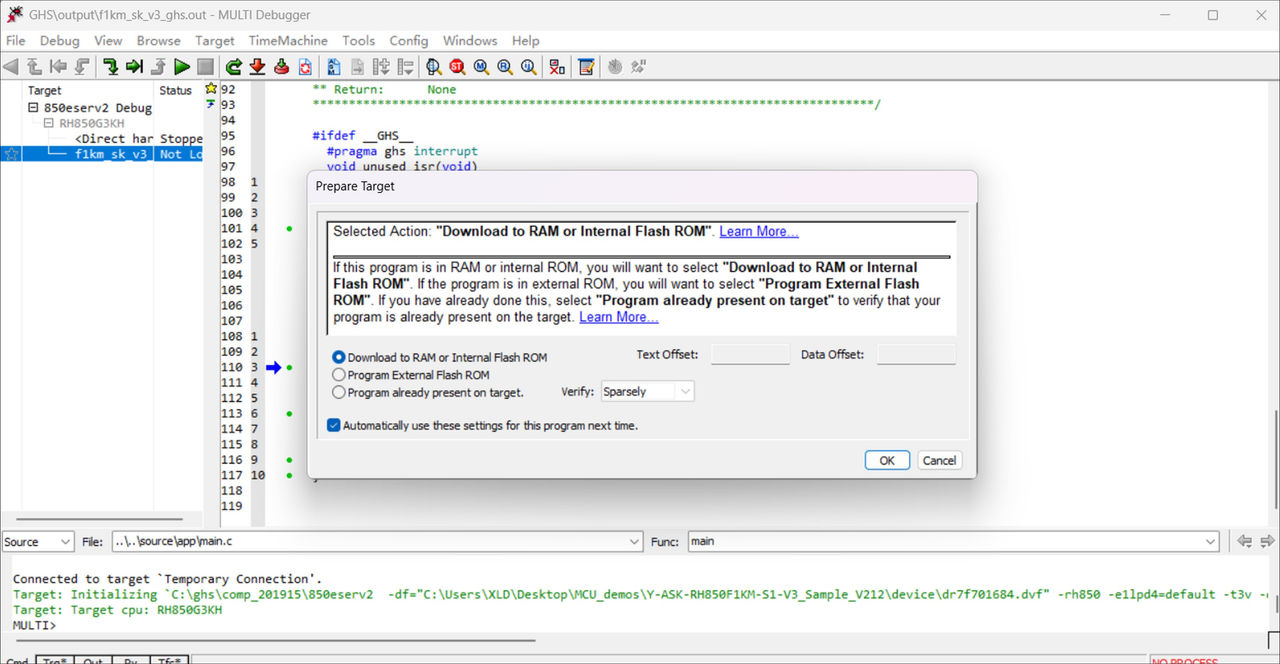Click the star icon beside f1km_sk_v3 row
1280x664 pixels.
(12, 154)
